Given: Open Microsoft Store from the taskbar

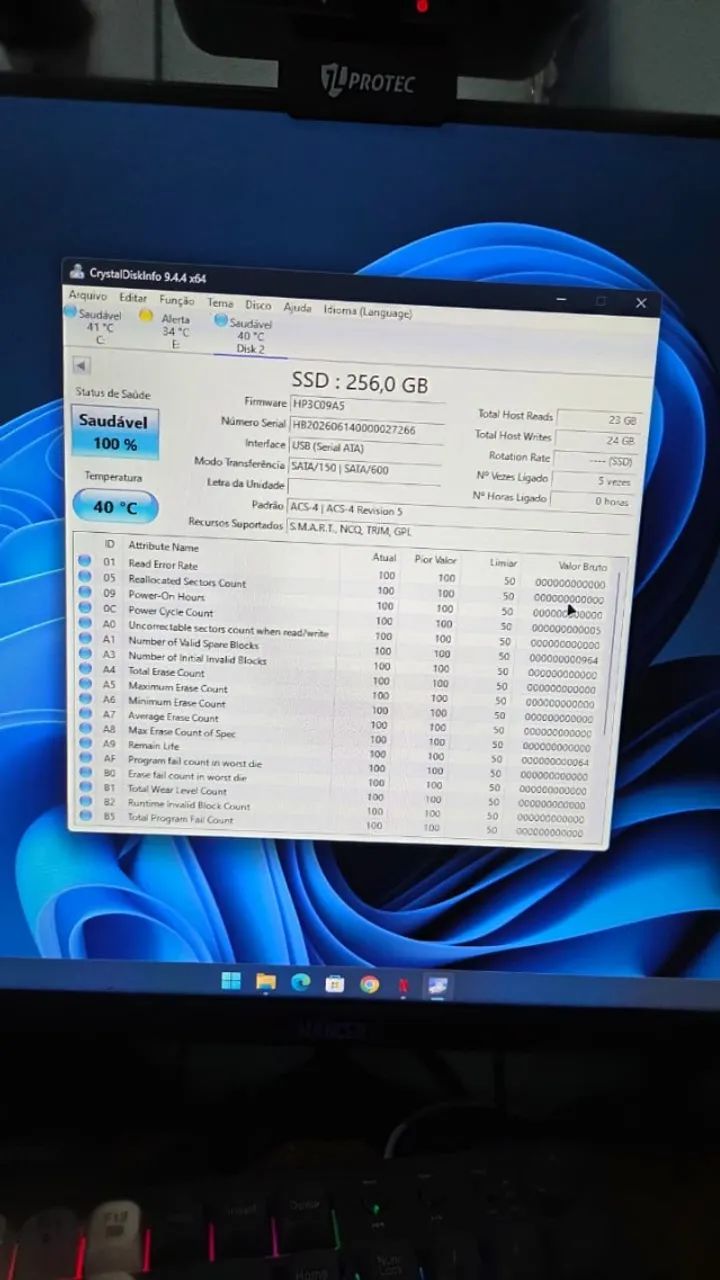Looking at the screenshot, I should click(334, 984).
